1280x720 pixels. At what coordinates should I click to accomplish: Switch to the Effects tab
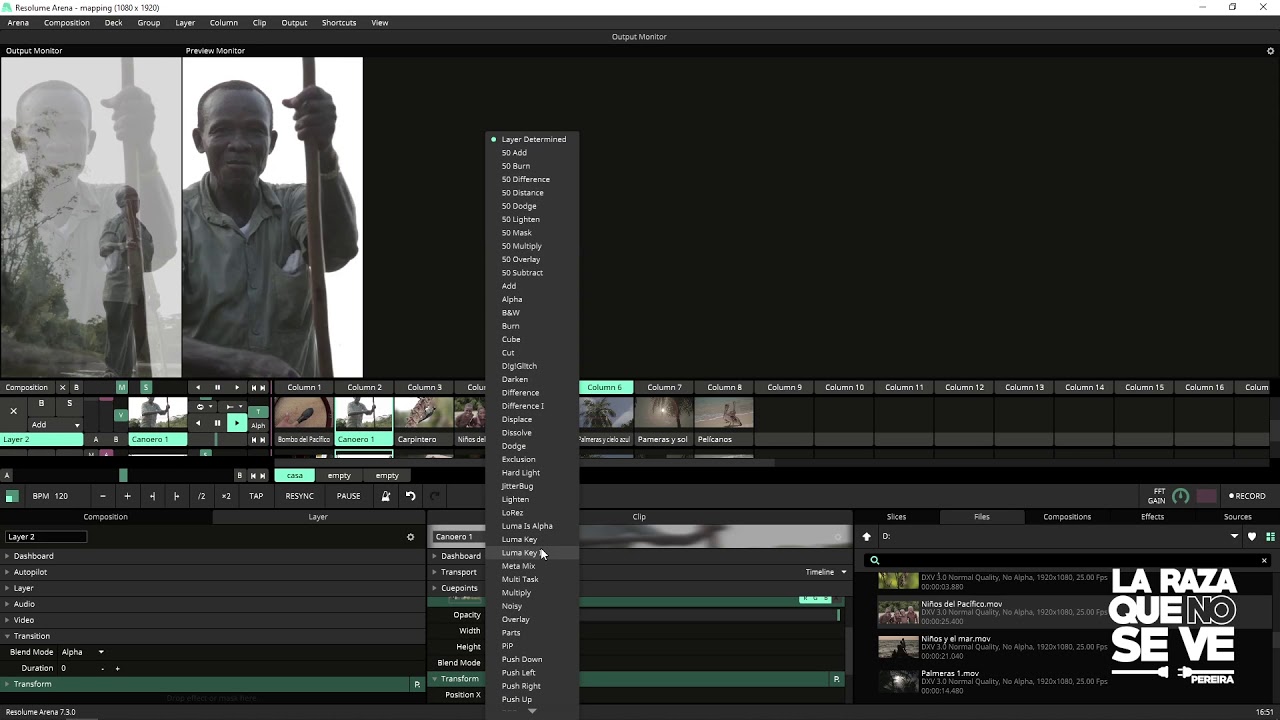[1152, 517]
